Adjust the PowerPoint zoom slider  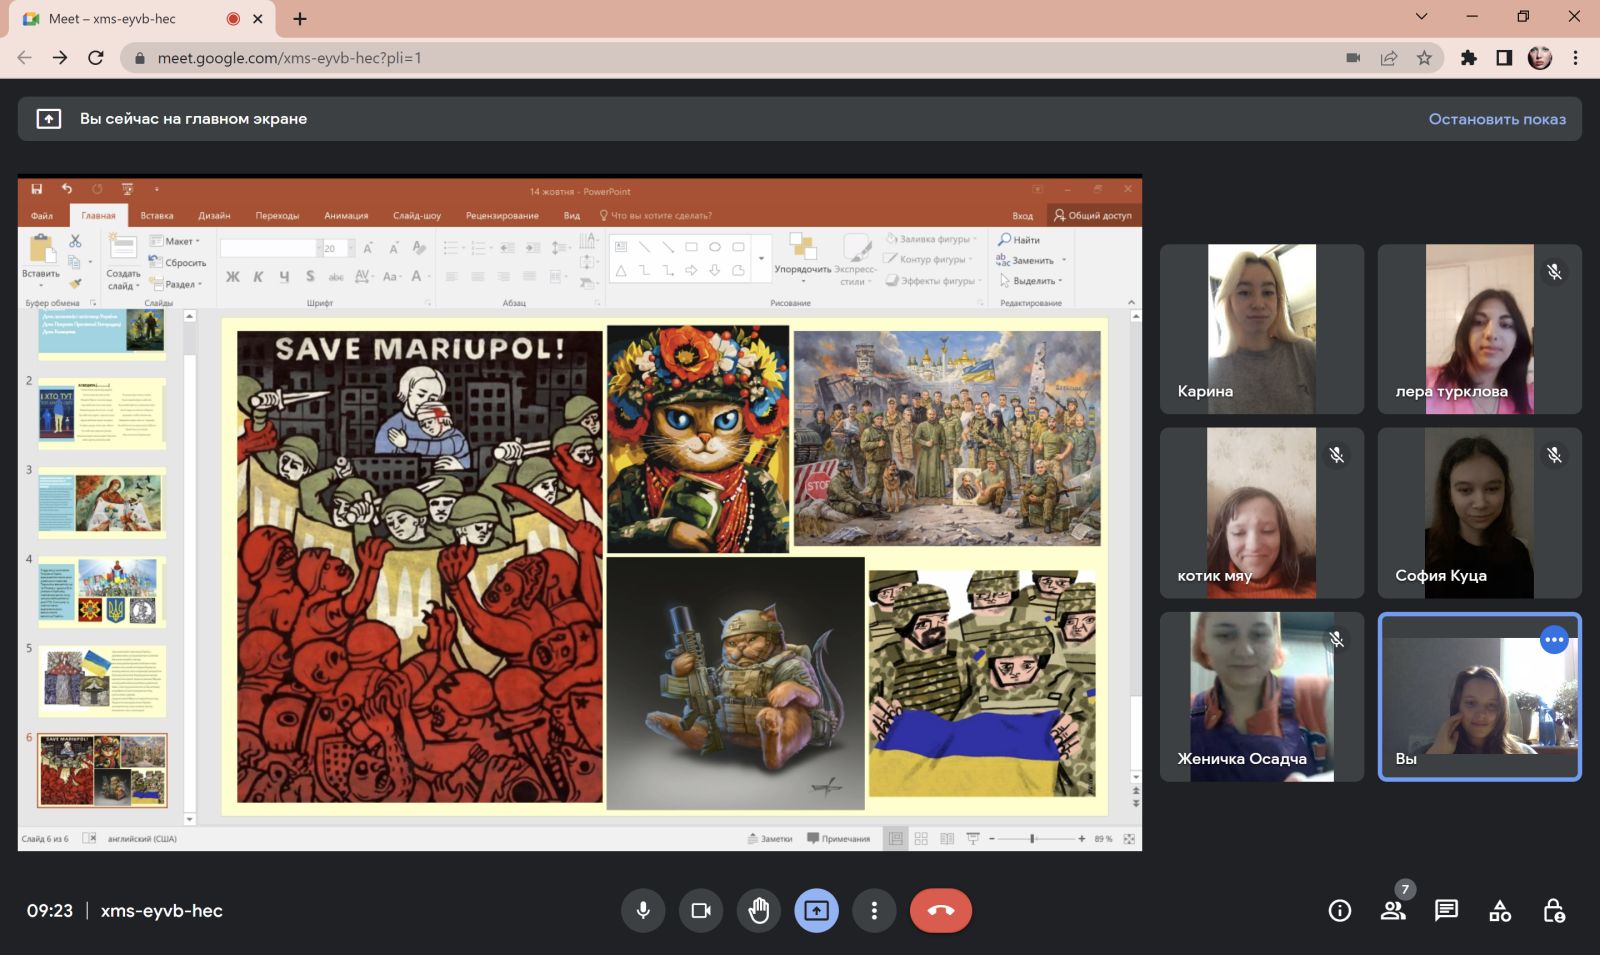click(x=1033, y=839)
